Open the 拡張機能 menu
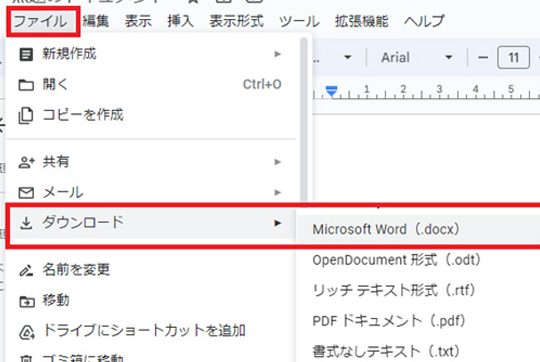Image resolution: width=540 pixels, height=362 pixels. tap(362, 21)
